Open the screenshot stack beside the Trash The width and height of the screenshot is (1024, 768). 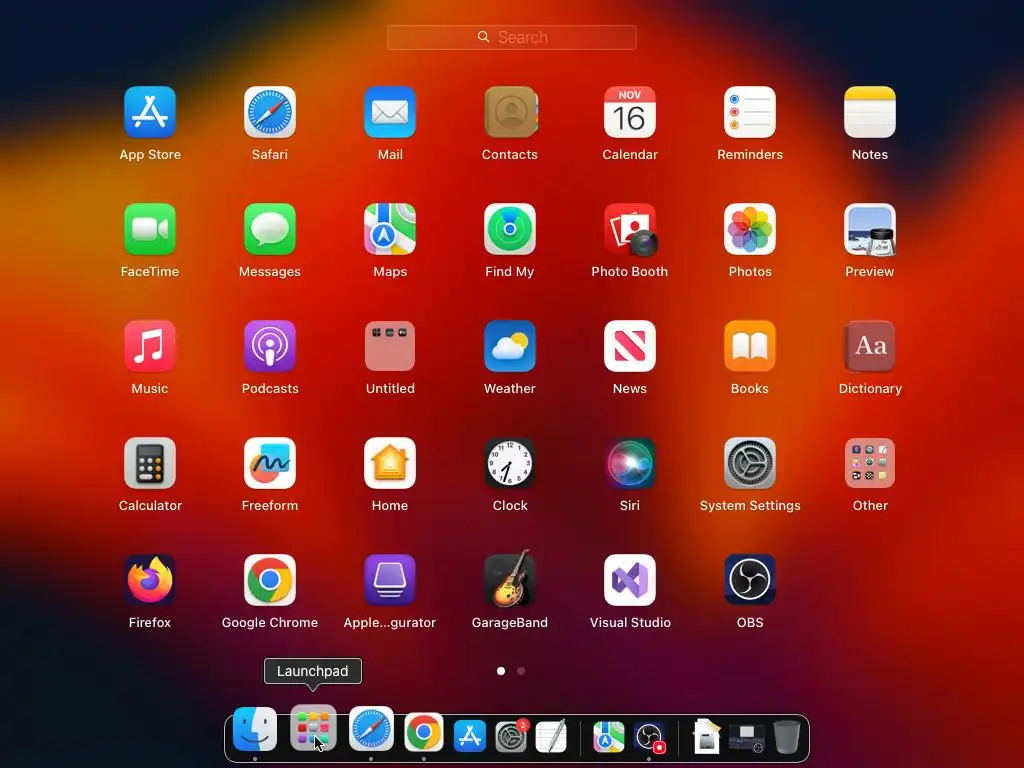coord(746,738)
